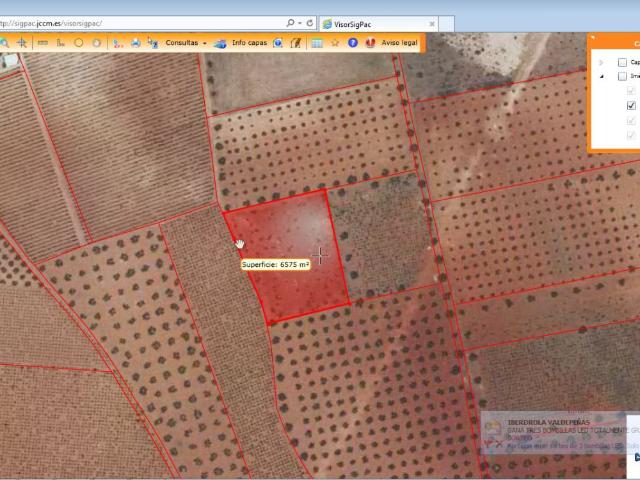Screen dimensions: 640x480
Task: Uncheck the checked sublayer checkbox
Action: point(631,105)
